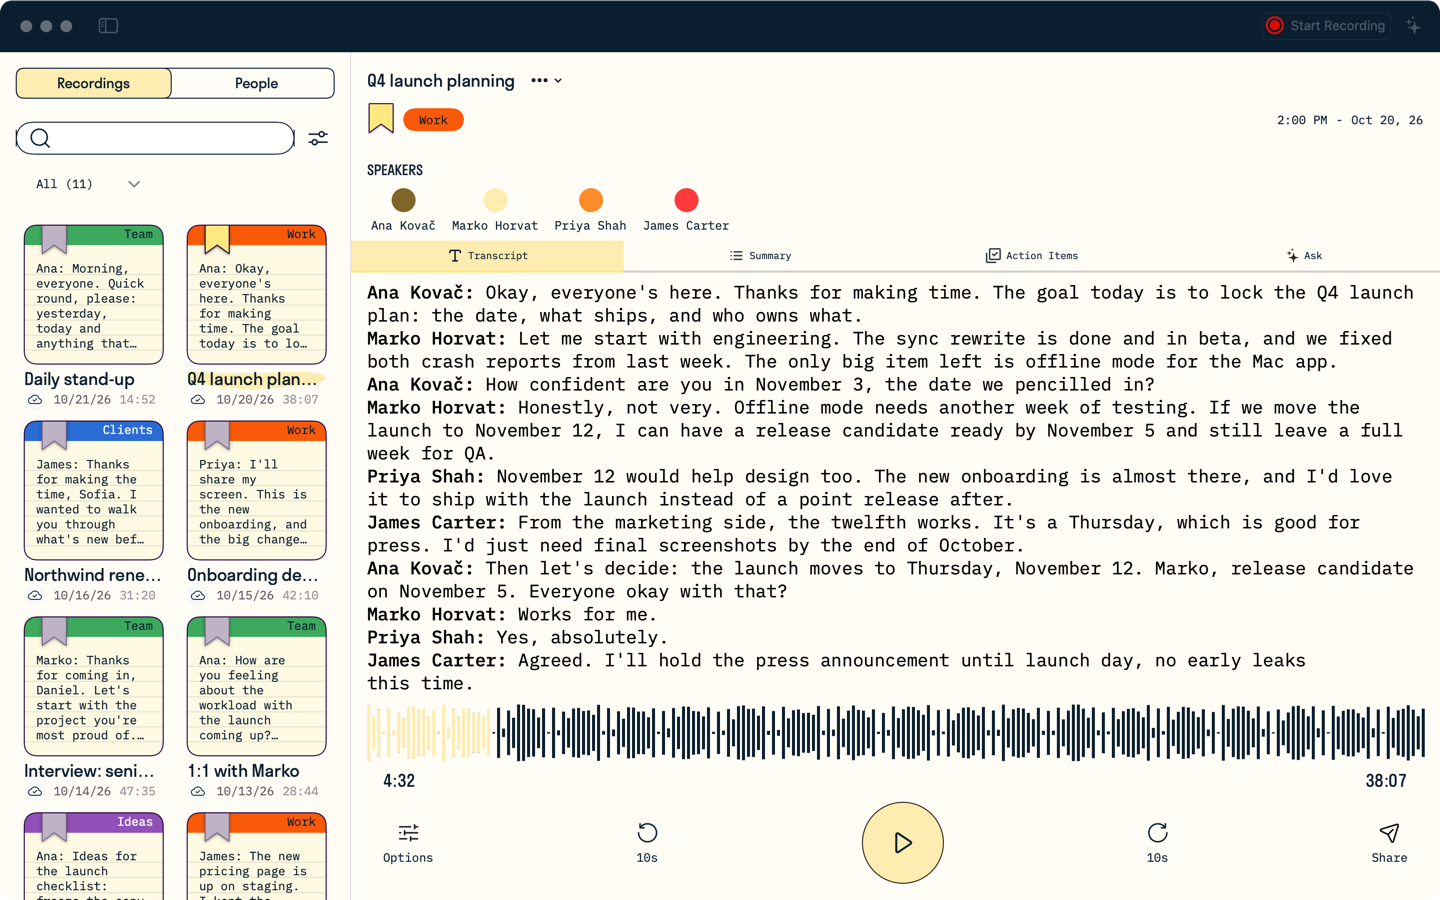Click the 38:07 total duration text

click(x=1386, y=781)
